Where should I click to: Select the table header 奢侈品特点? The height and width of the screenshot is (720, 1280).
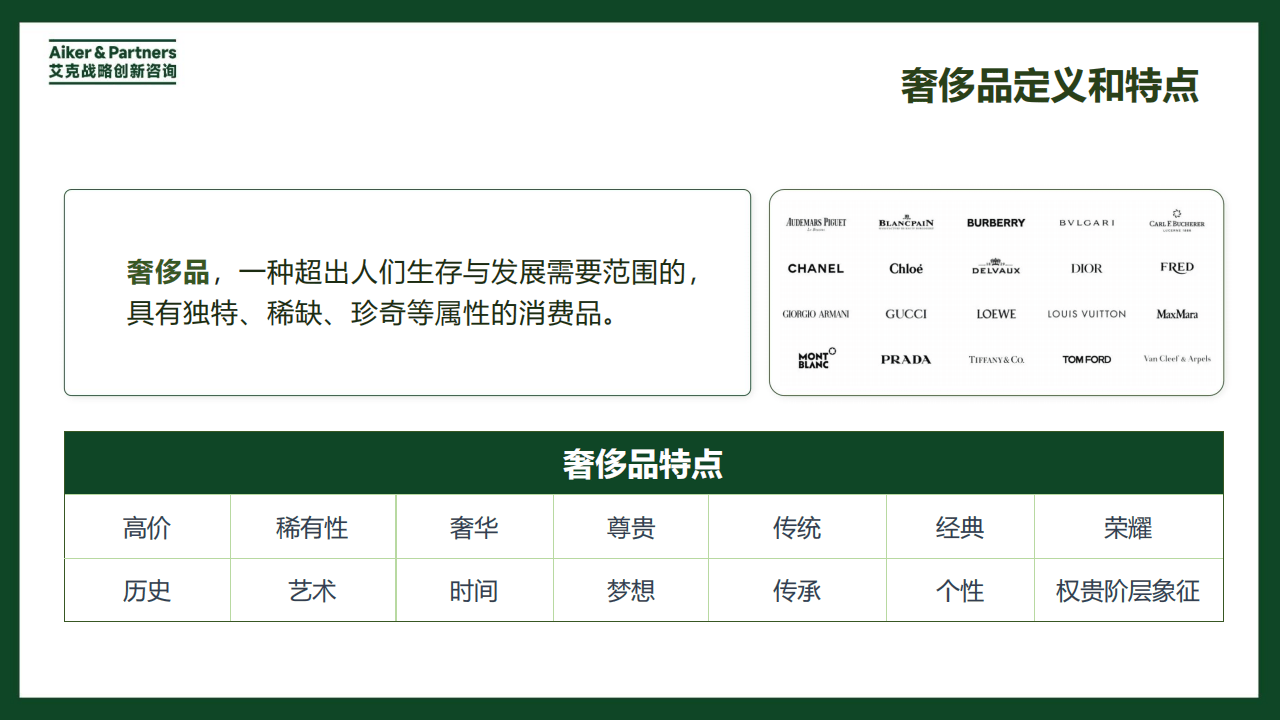[643, 464]
